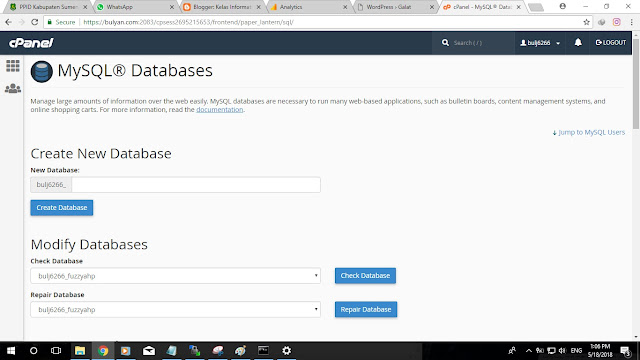Open Check Database dropdown list
640x360 pixels.
point(176,276)
